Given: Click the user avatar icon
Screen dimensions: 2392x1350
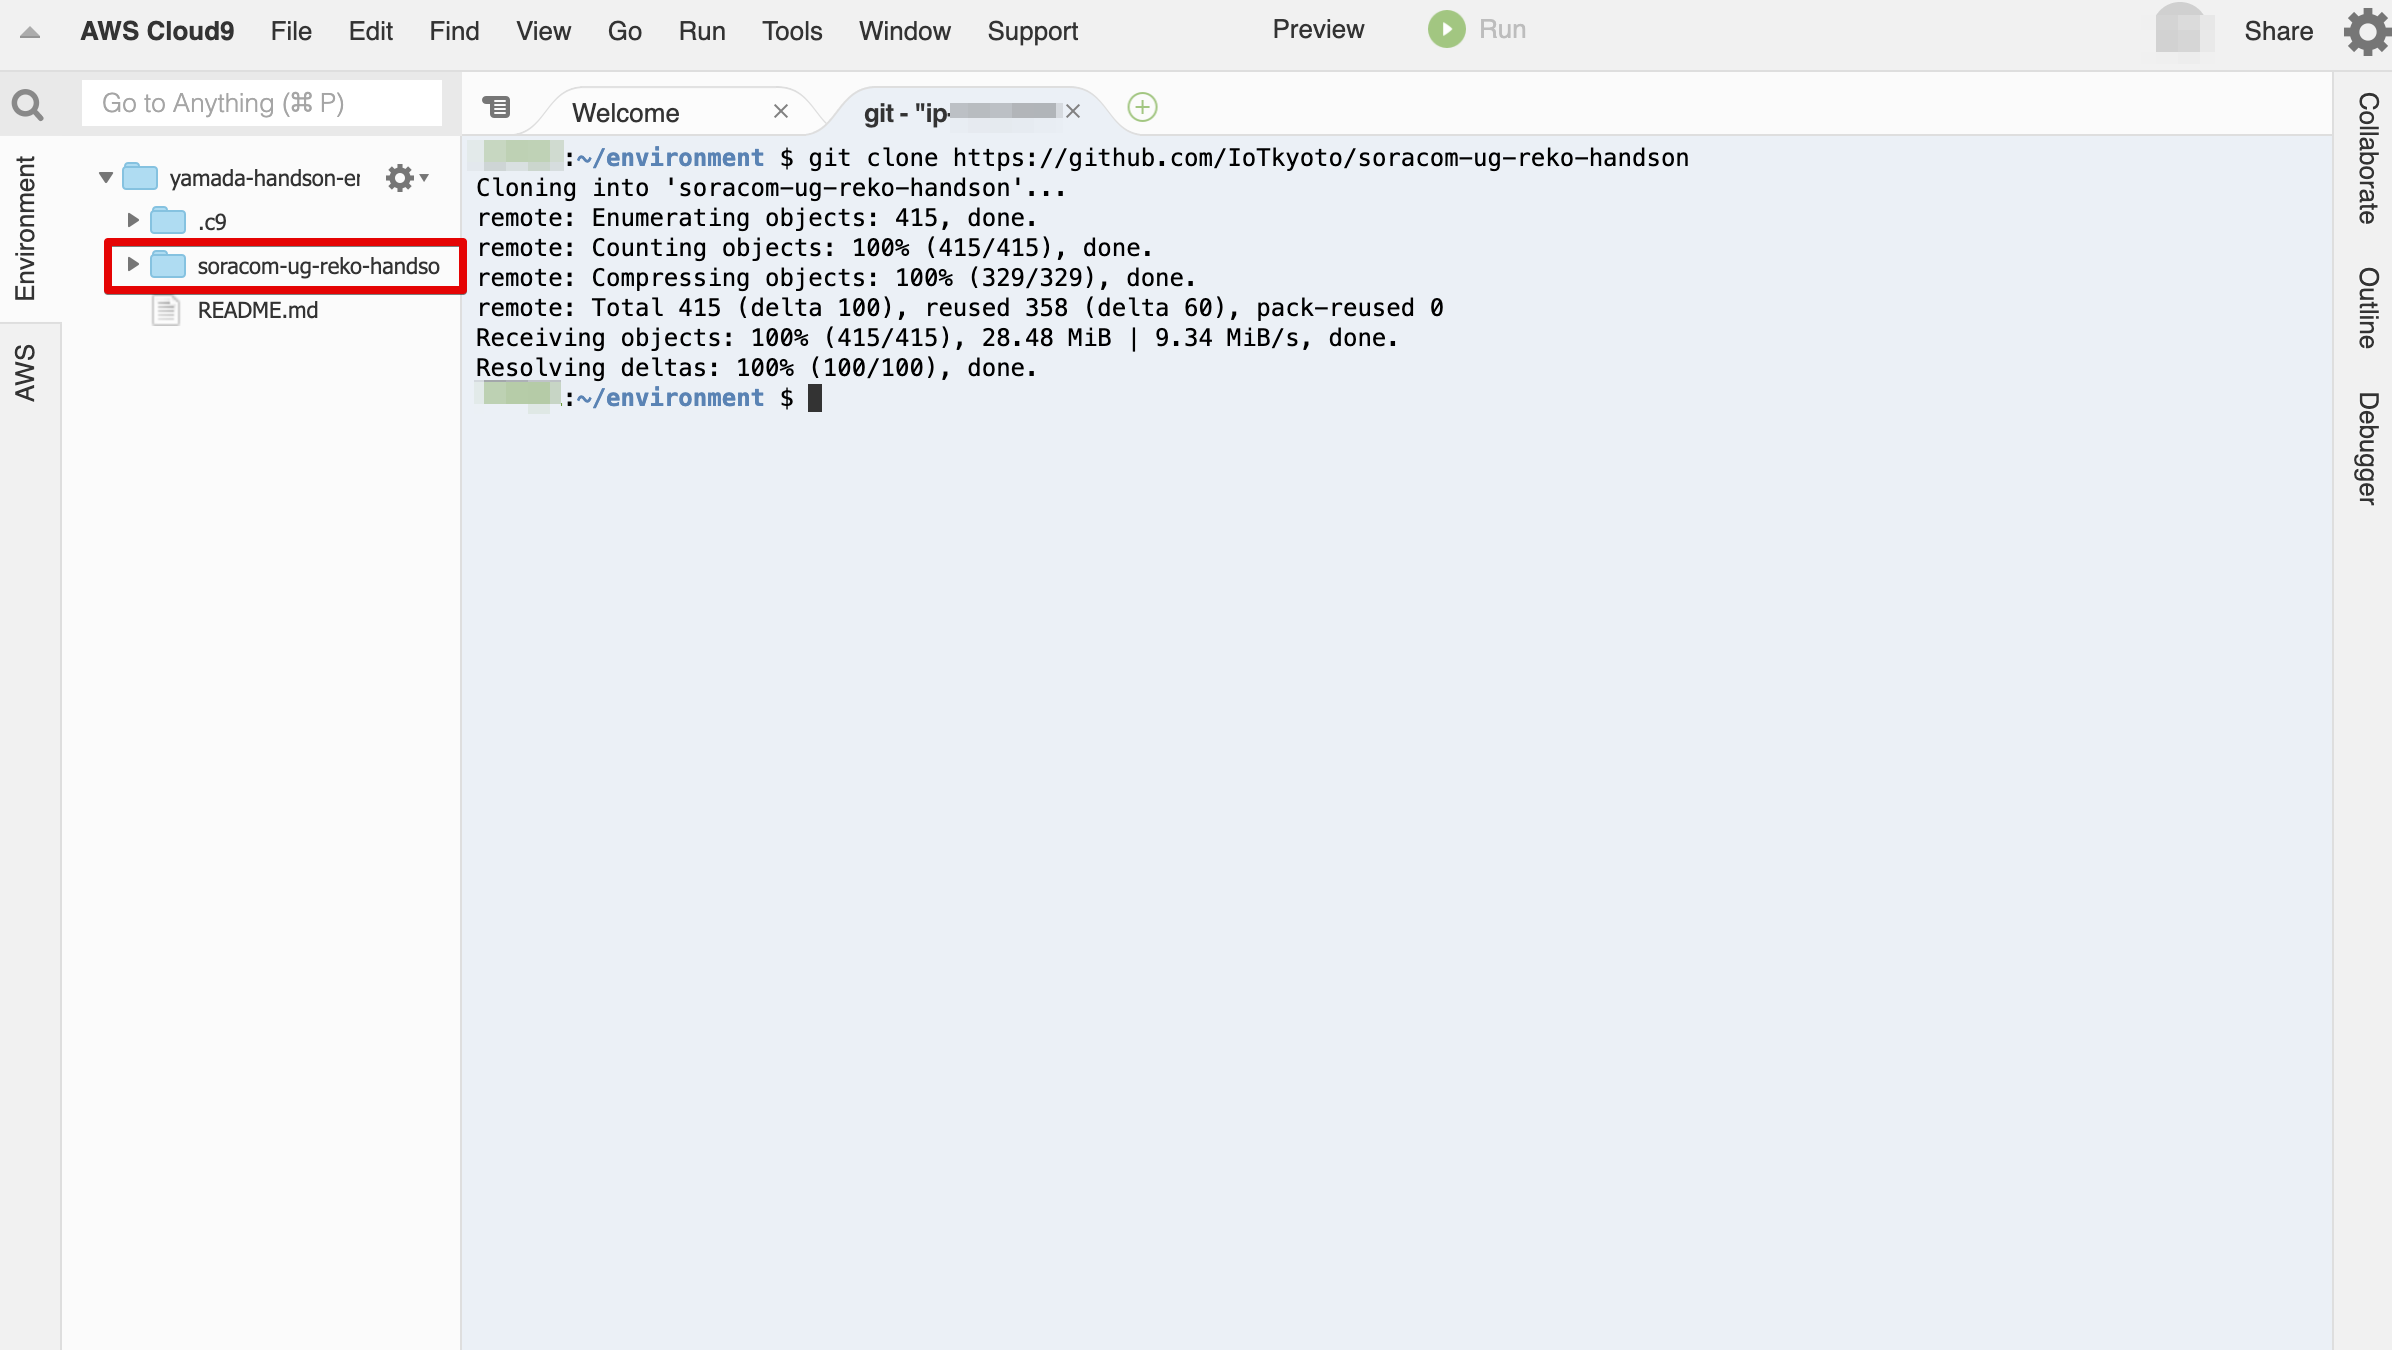Looking at the screenshot, I should [x=2183, y=30].
